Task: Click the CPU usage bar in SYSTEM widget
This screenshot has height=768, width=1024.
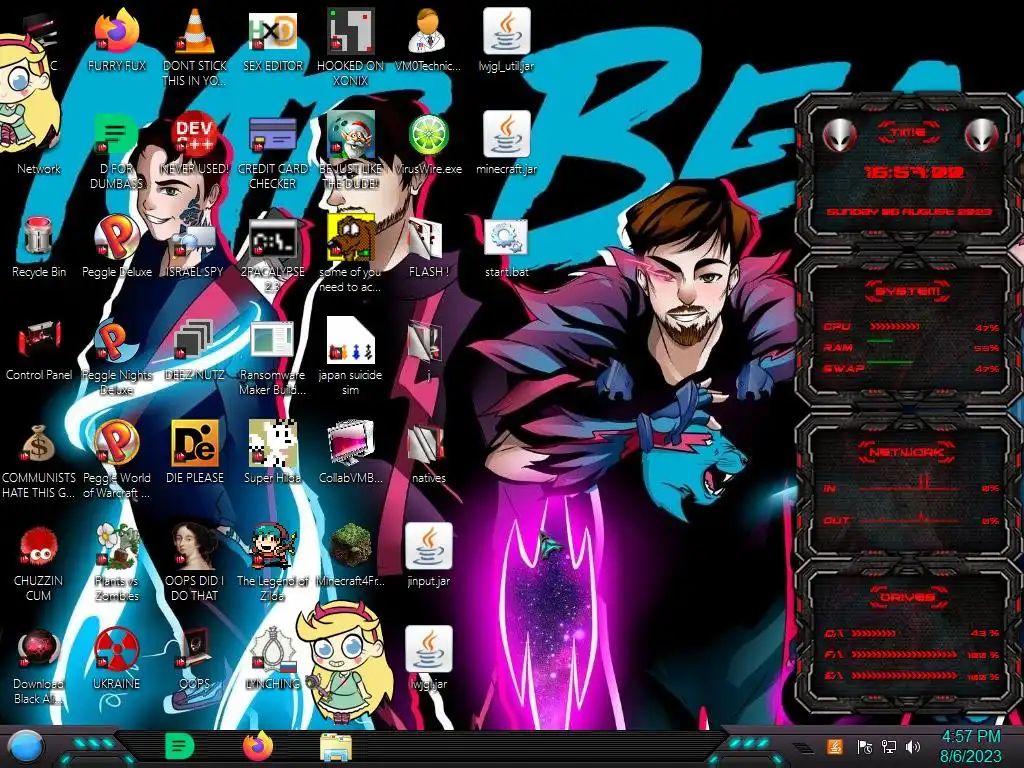Action: (894, 326)
